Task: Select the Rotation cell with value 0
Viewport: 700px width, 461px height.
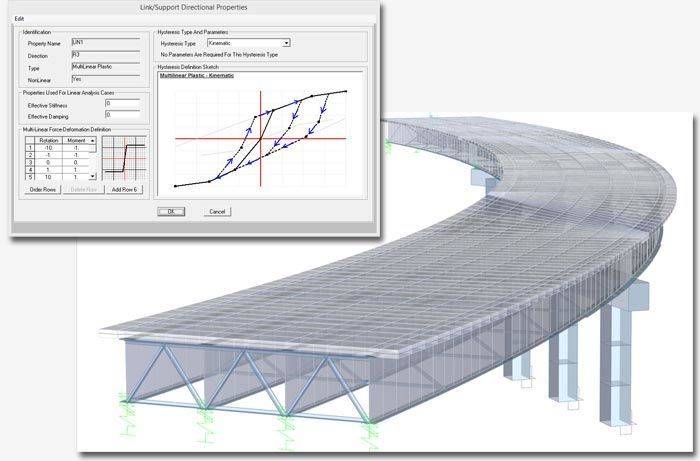Action: coord(49,162)
